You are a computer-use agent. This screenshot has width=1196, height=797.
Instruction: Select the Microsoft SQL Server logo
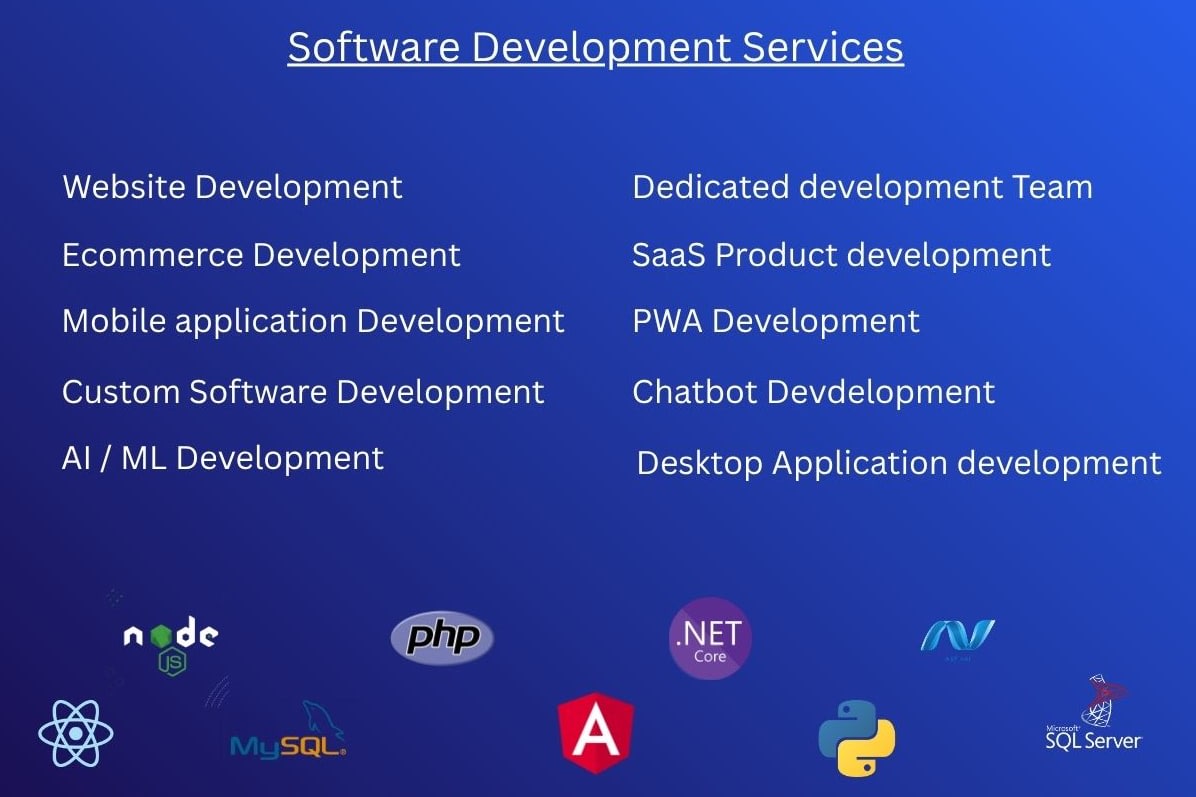[x=1093, y=713]
